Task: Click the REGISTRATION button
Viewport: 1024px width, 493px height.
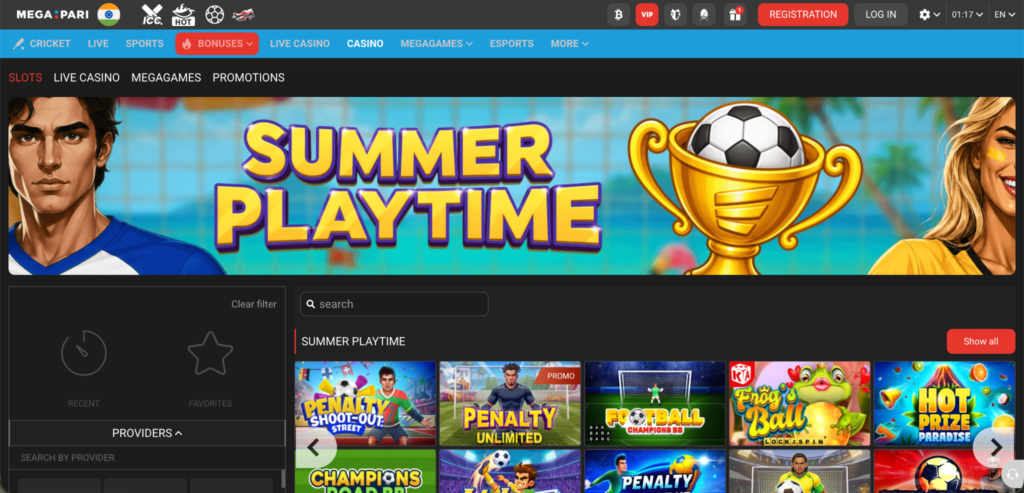Action: [803, 14]
